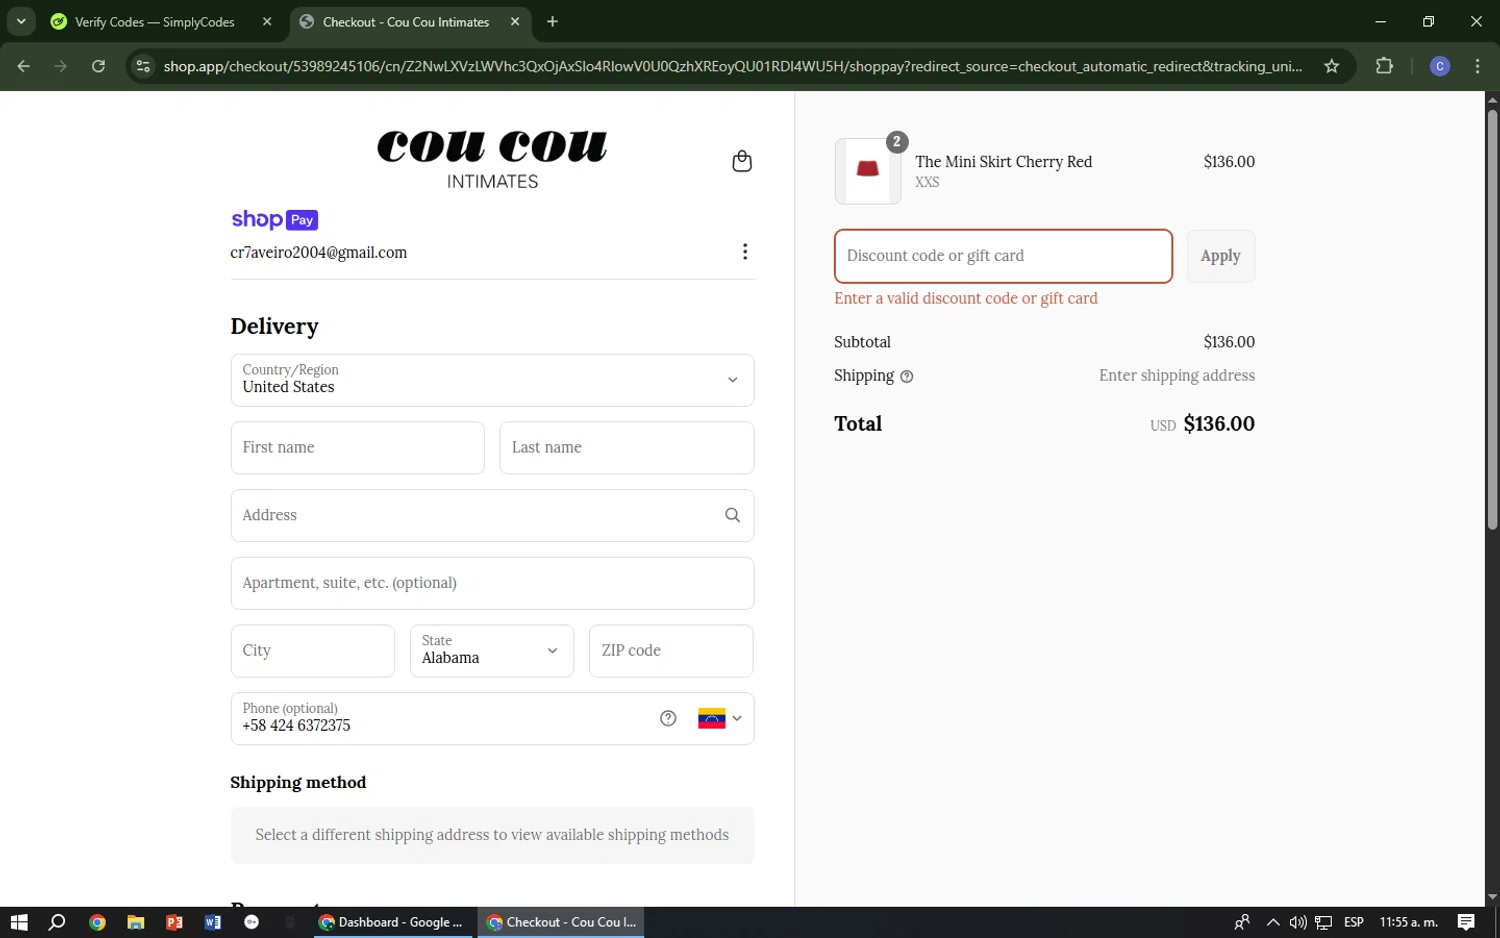Open the shopping cart bag icon
The height and width of the screenshot is (938, 1500).
click(741, 161)
